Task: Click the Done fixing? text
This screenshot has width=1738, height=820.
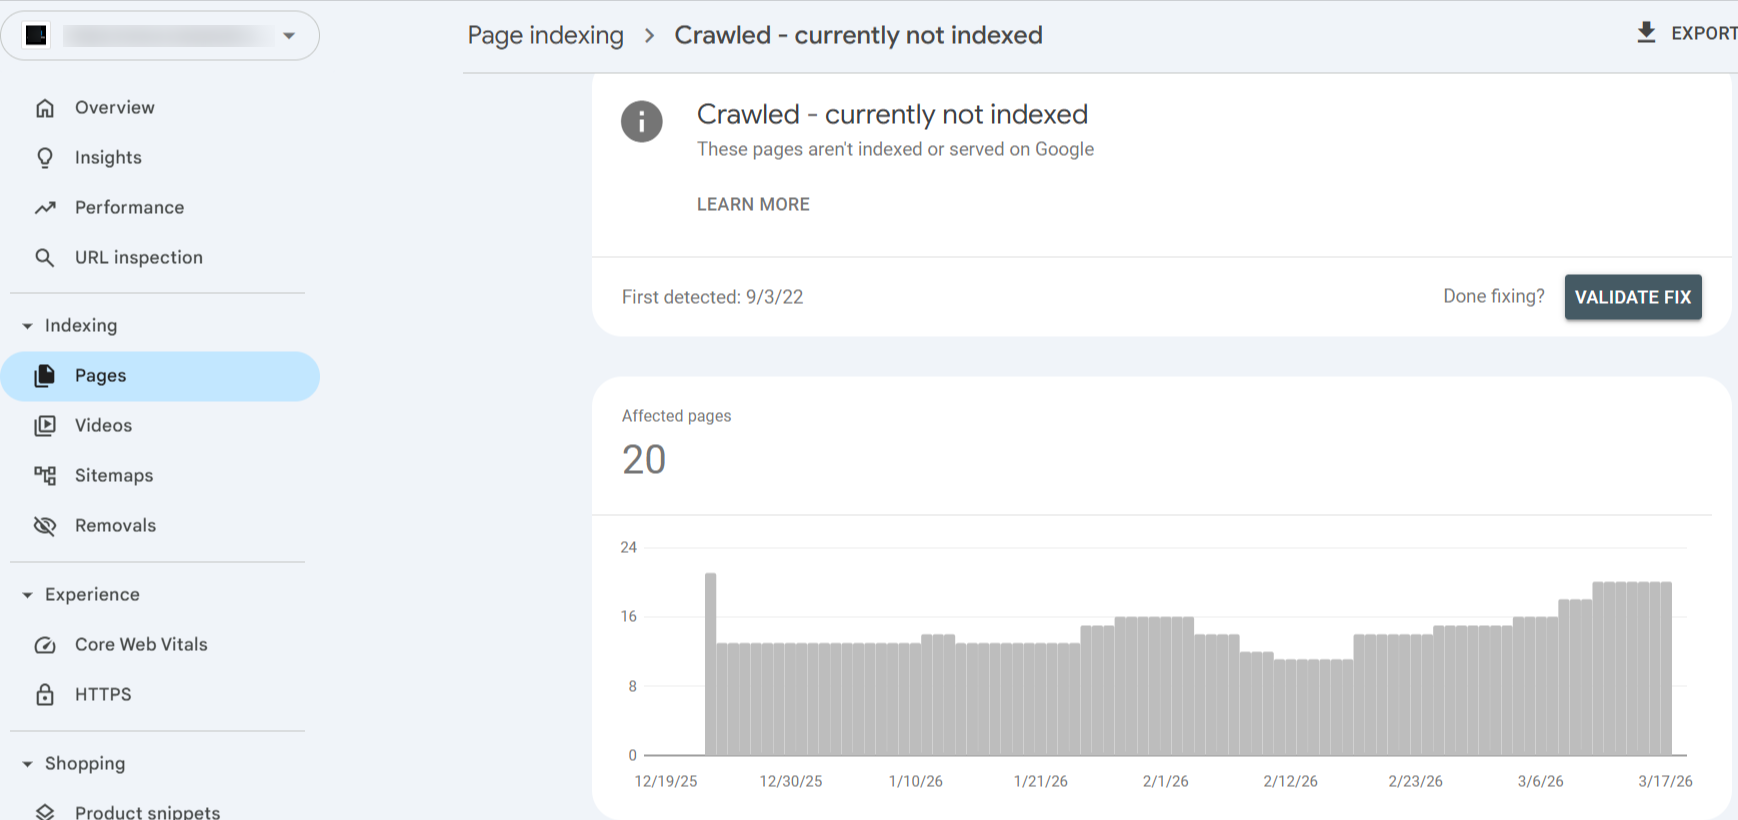Action: point(1494,296)
